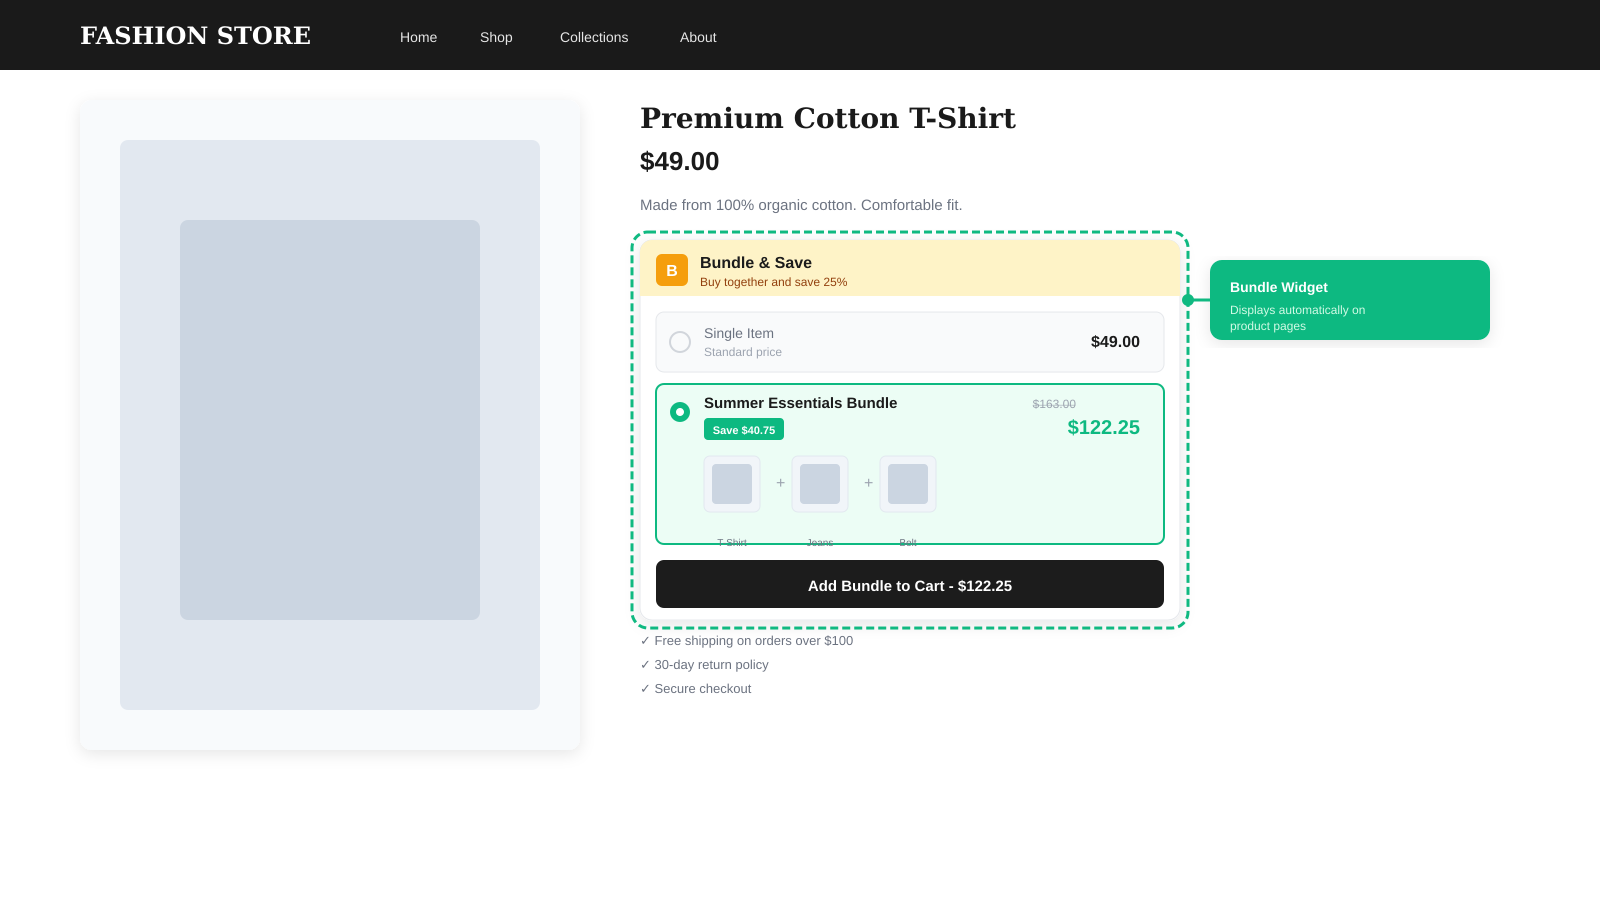
Task: Click the T-Shirt thumbnail in the bundle
Action: coord(731,483)
